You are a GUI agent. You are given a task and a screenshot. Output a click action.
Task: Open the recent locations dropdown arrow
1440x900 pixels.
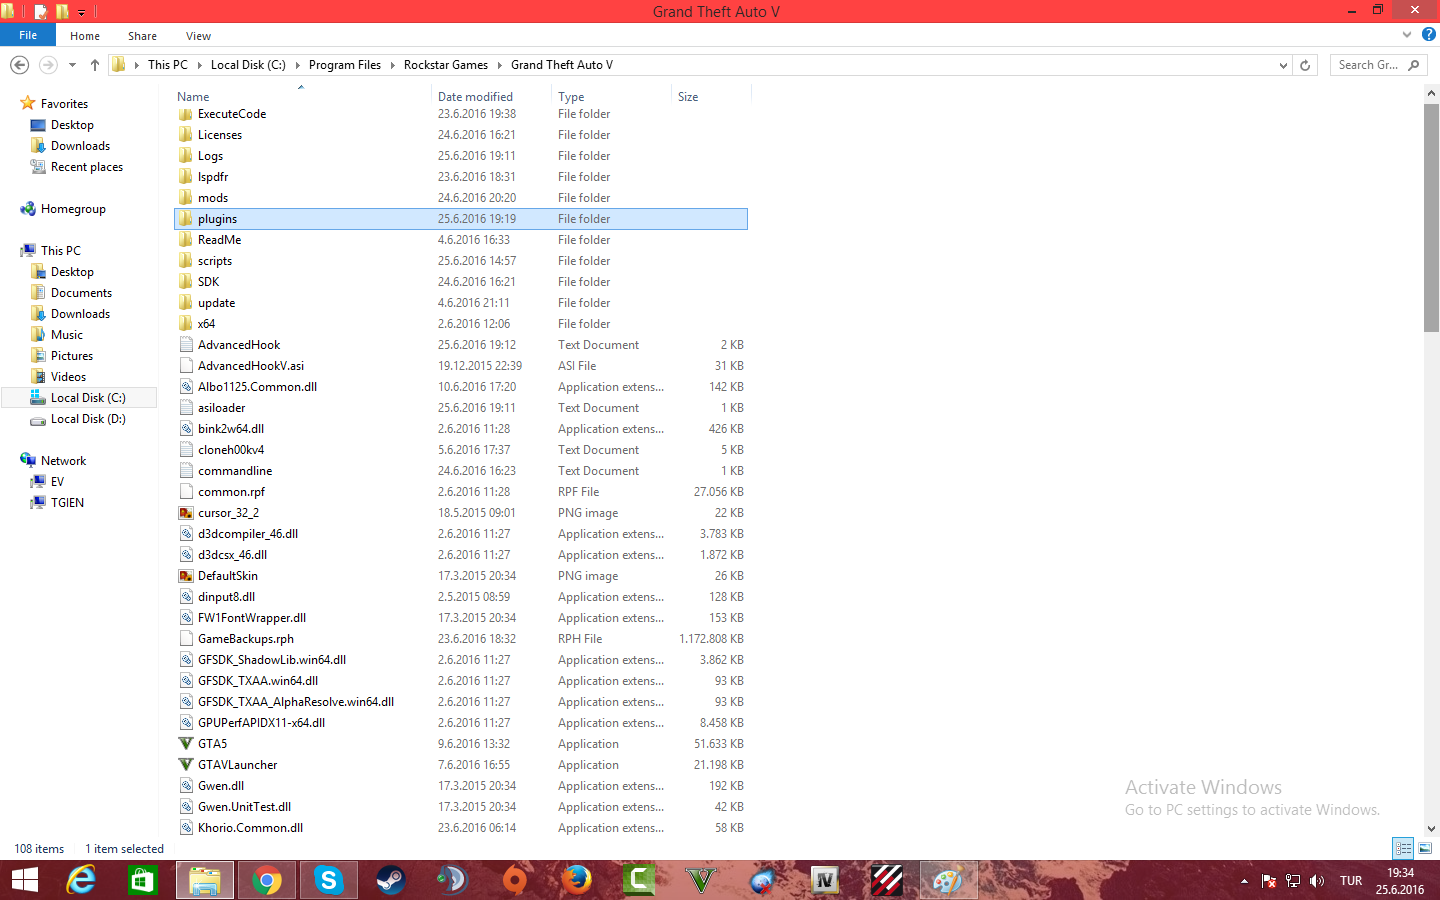coord(72,65)
